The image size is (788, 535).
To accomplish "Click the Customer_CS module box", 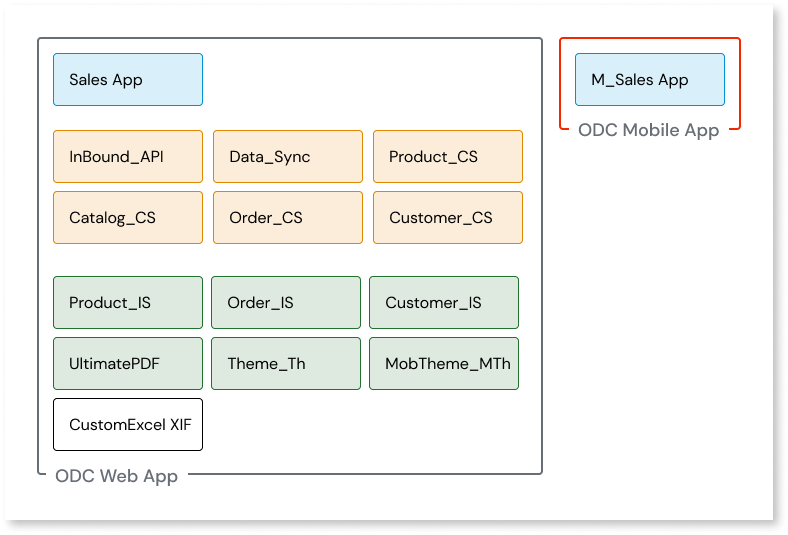I will click(448, 218).
